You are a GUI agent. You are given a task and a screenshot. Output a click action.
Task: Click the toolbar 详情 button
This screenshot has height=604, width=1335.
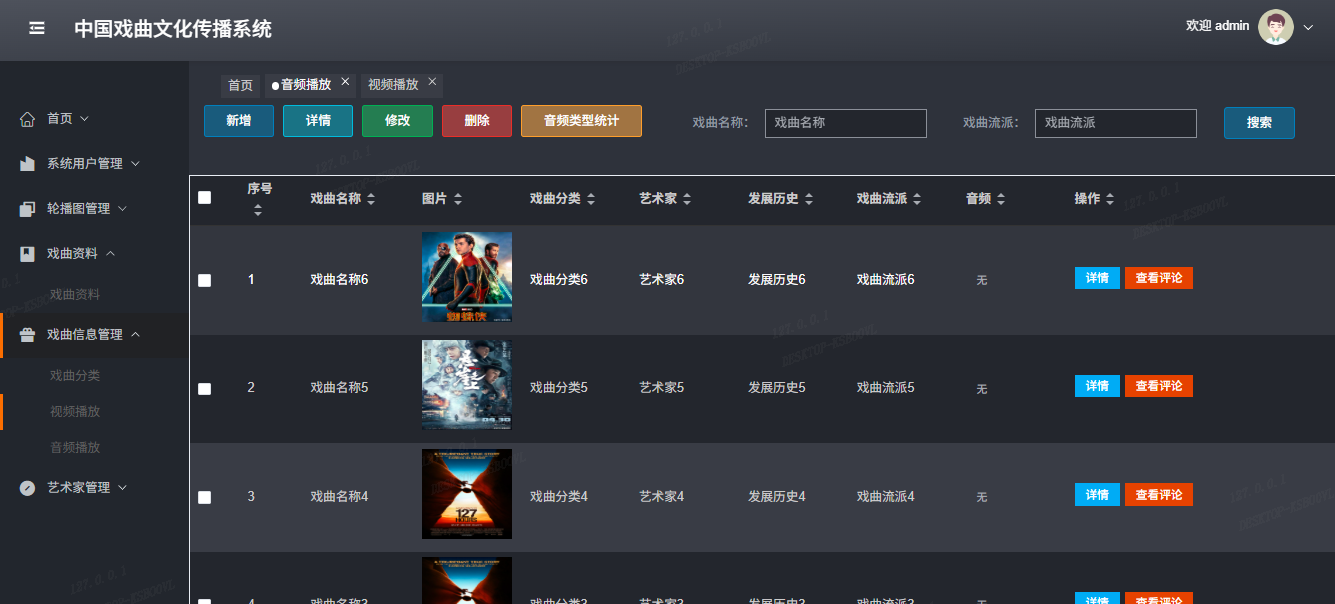click(x=318, y=121)
